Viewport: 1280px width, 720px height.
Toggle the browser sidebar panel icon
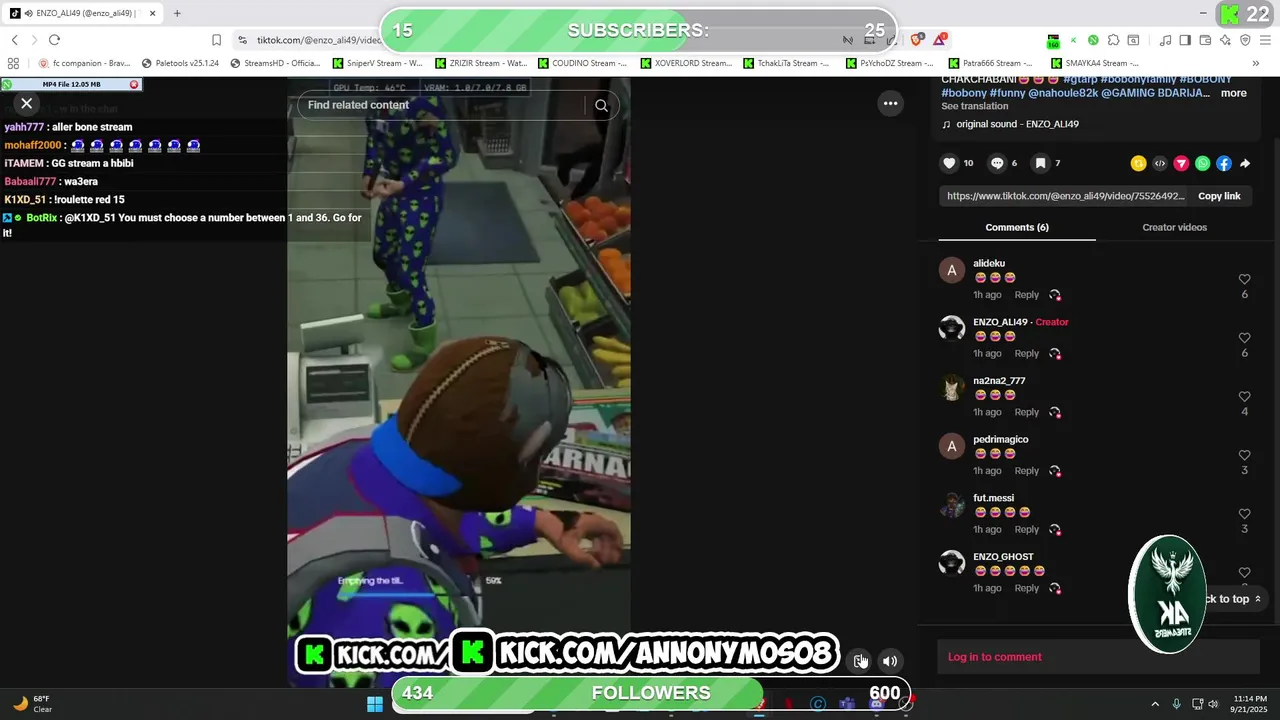point(1185,40)
